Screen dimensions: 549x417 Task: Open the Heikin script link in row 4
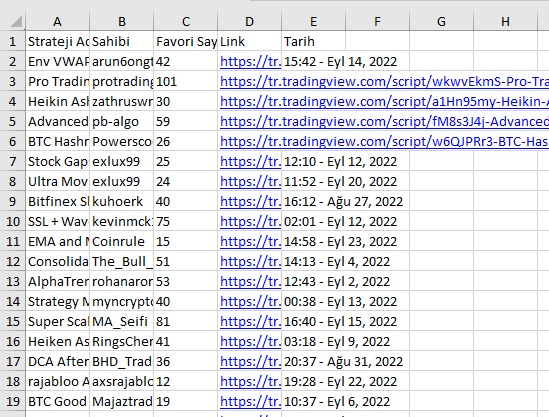tap(384, 102)
